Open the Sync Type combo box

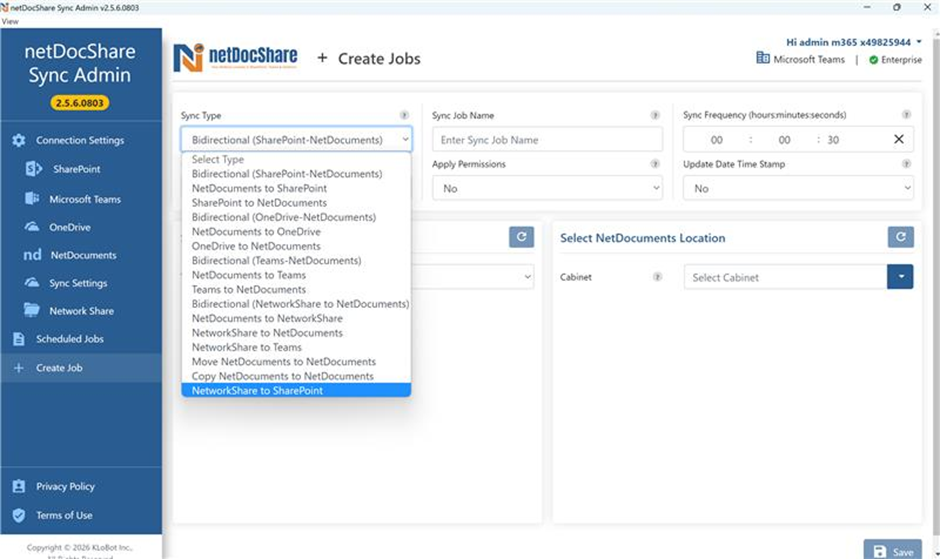[296, 139]
